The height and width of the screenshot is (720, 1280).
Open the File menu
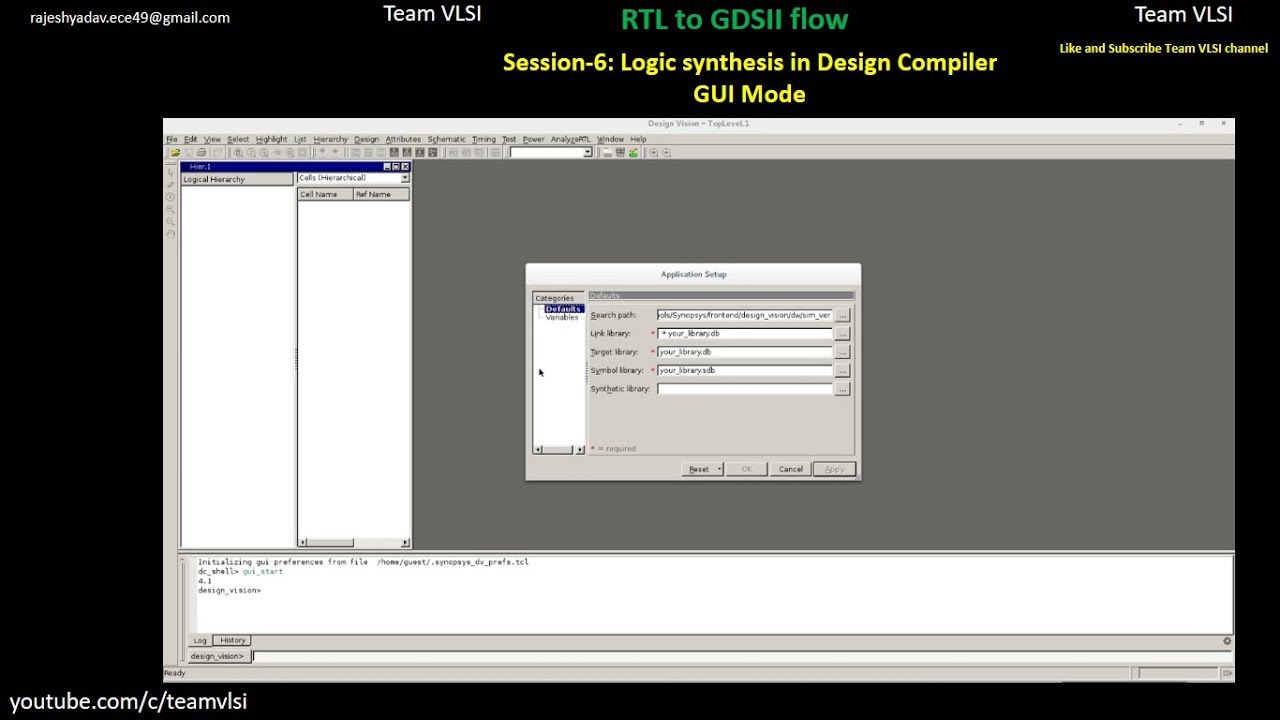171,139
